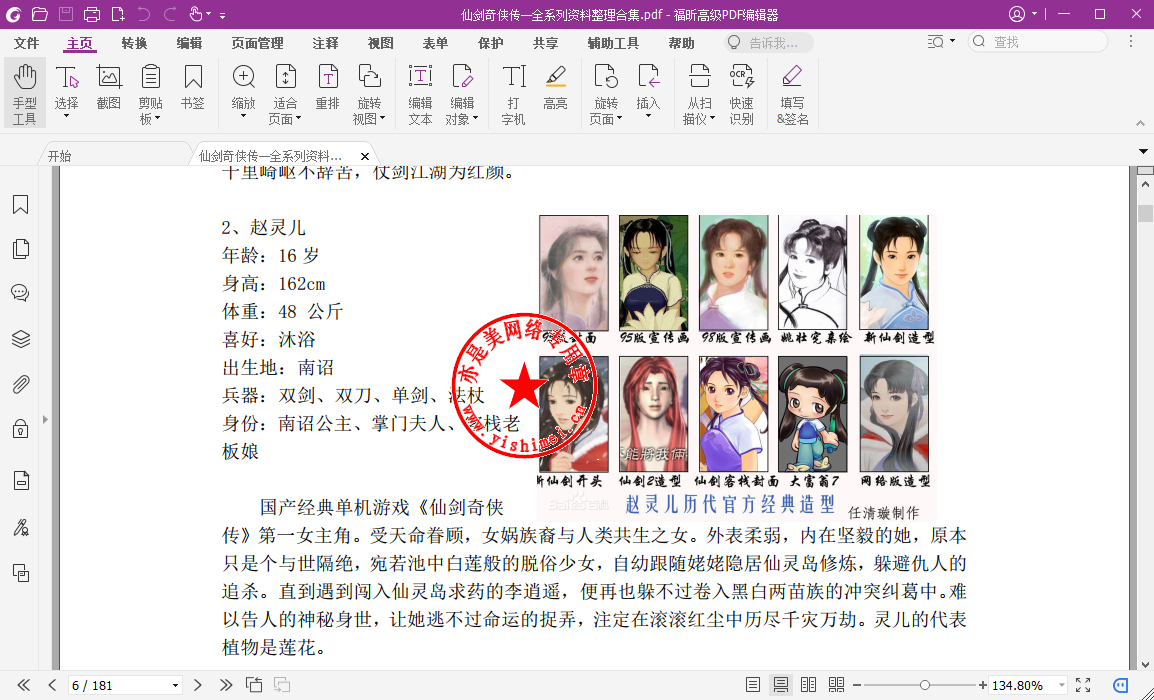1154x700 pixels.
Task: Open Rotate View (旋转视图)
Action: pos(369,93)
